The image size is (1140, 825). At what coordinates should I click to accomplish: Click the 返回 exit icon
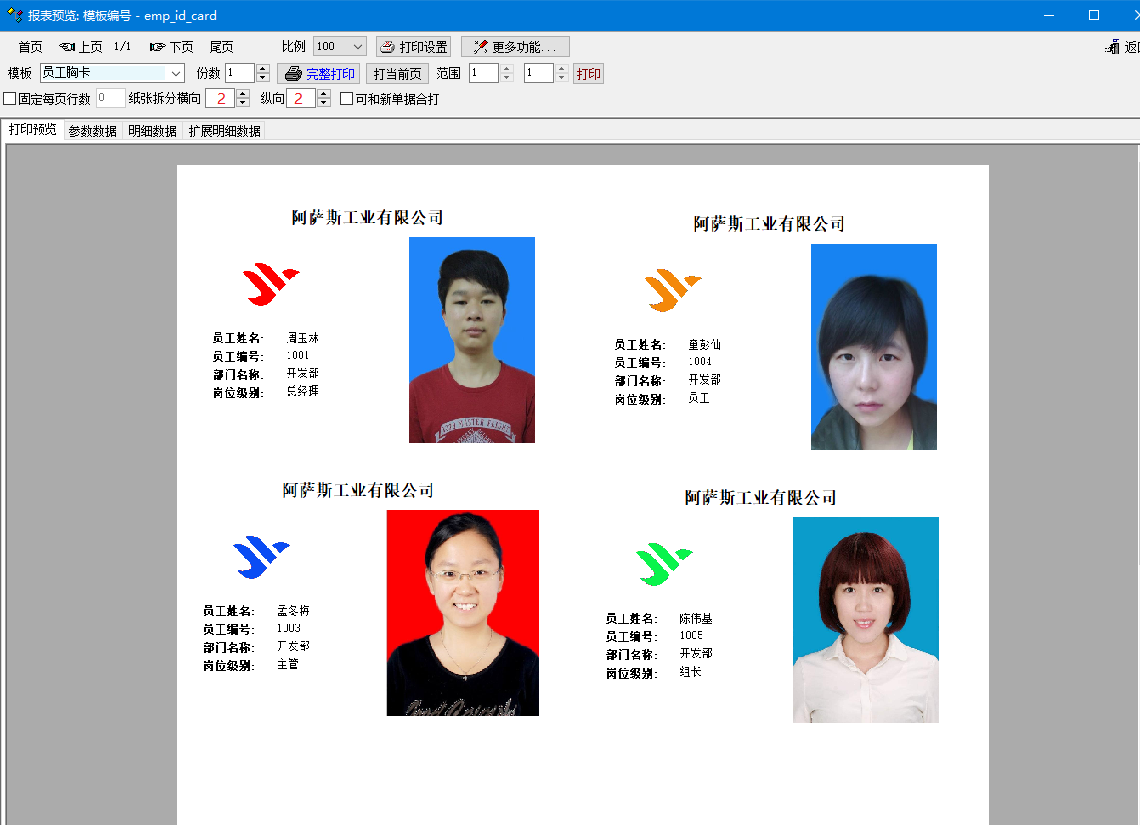[1113, 47]
